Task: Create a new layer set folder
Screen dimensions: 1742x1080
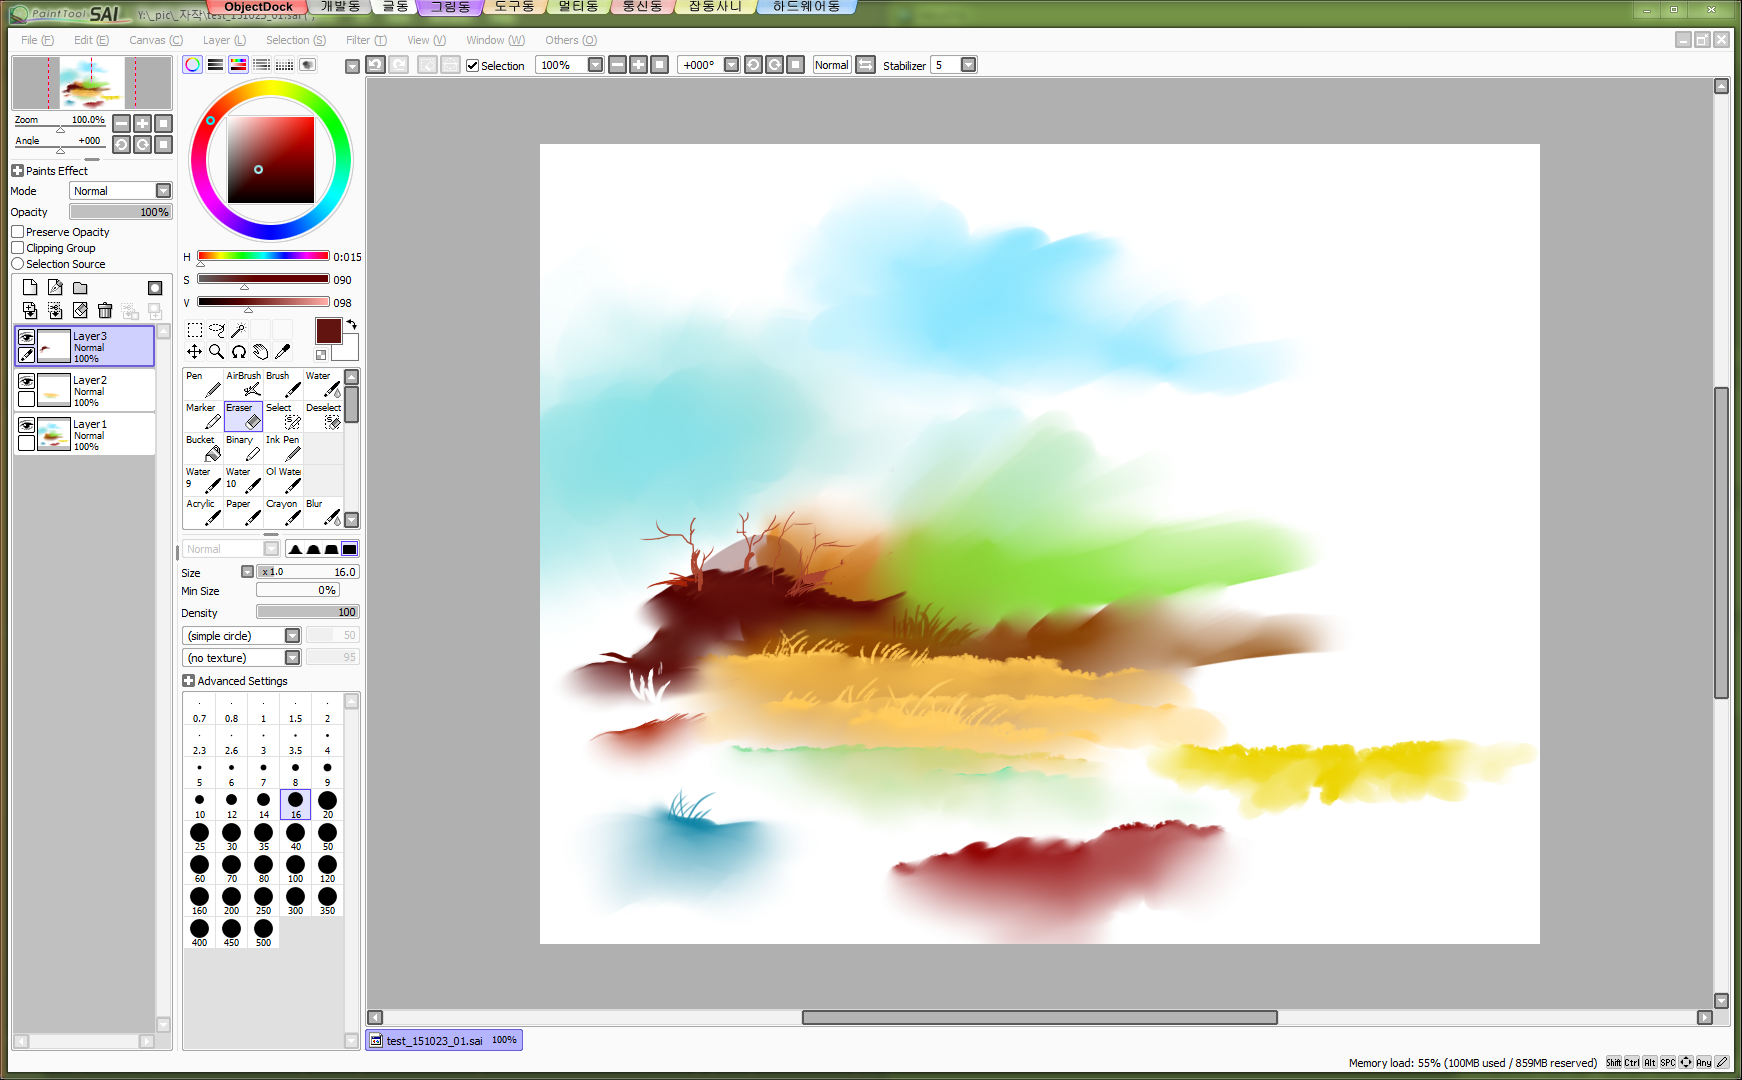Action: (x=80, y=288)
